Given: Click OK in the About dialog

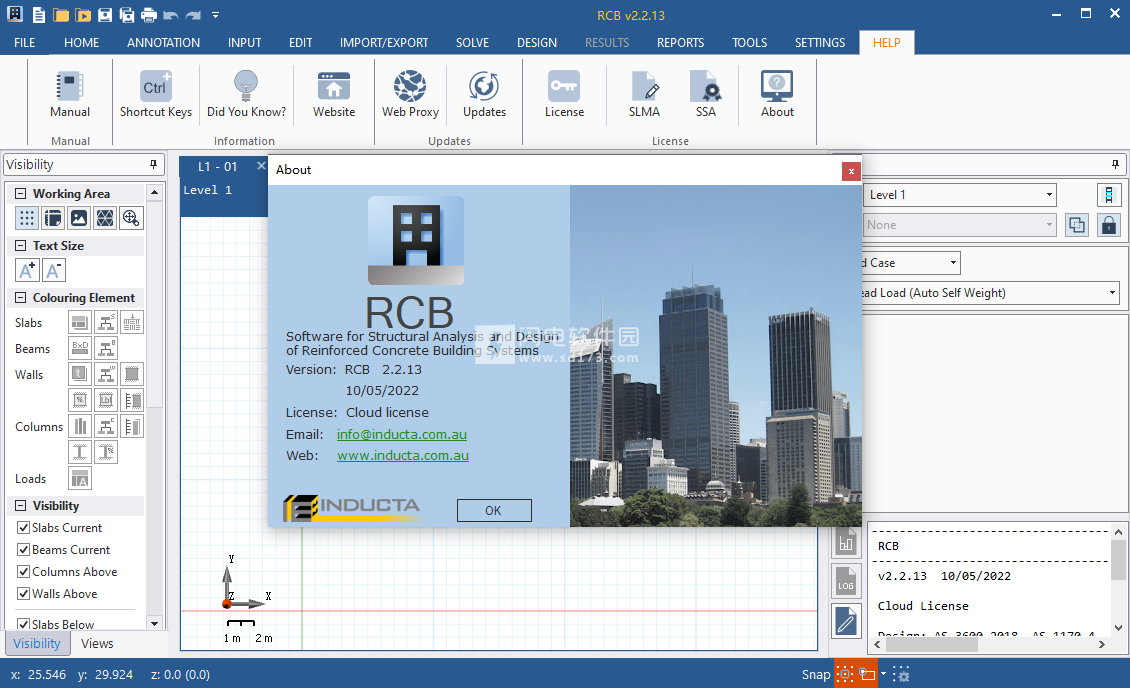Looking at the screenshot, I should [494, 510].
